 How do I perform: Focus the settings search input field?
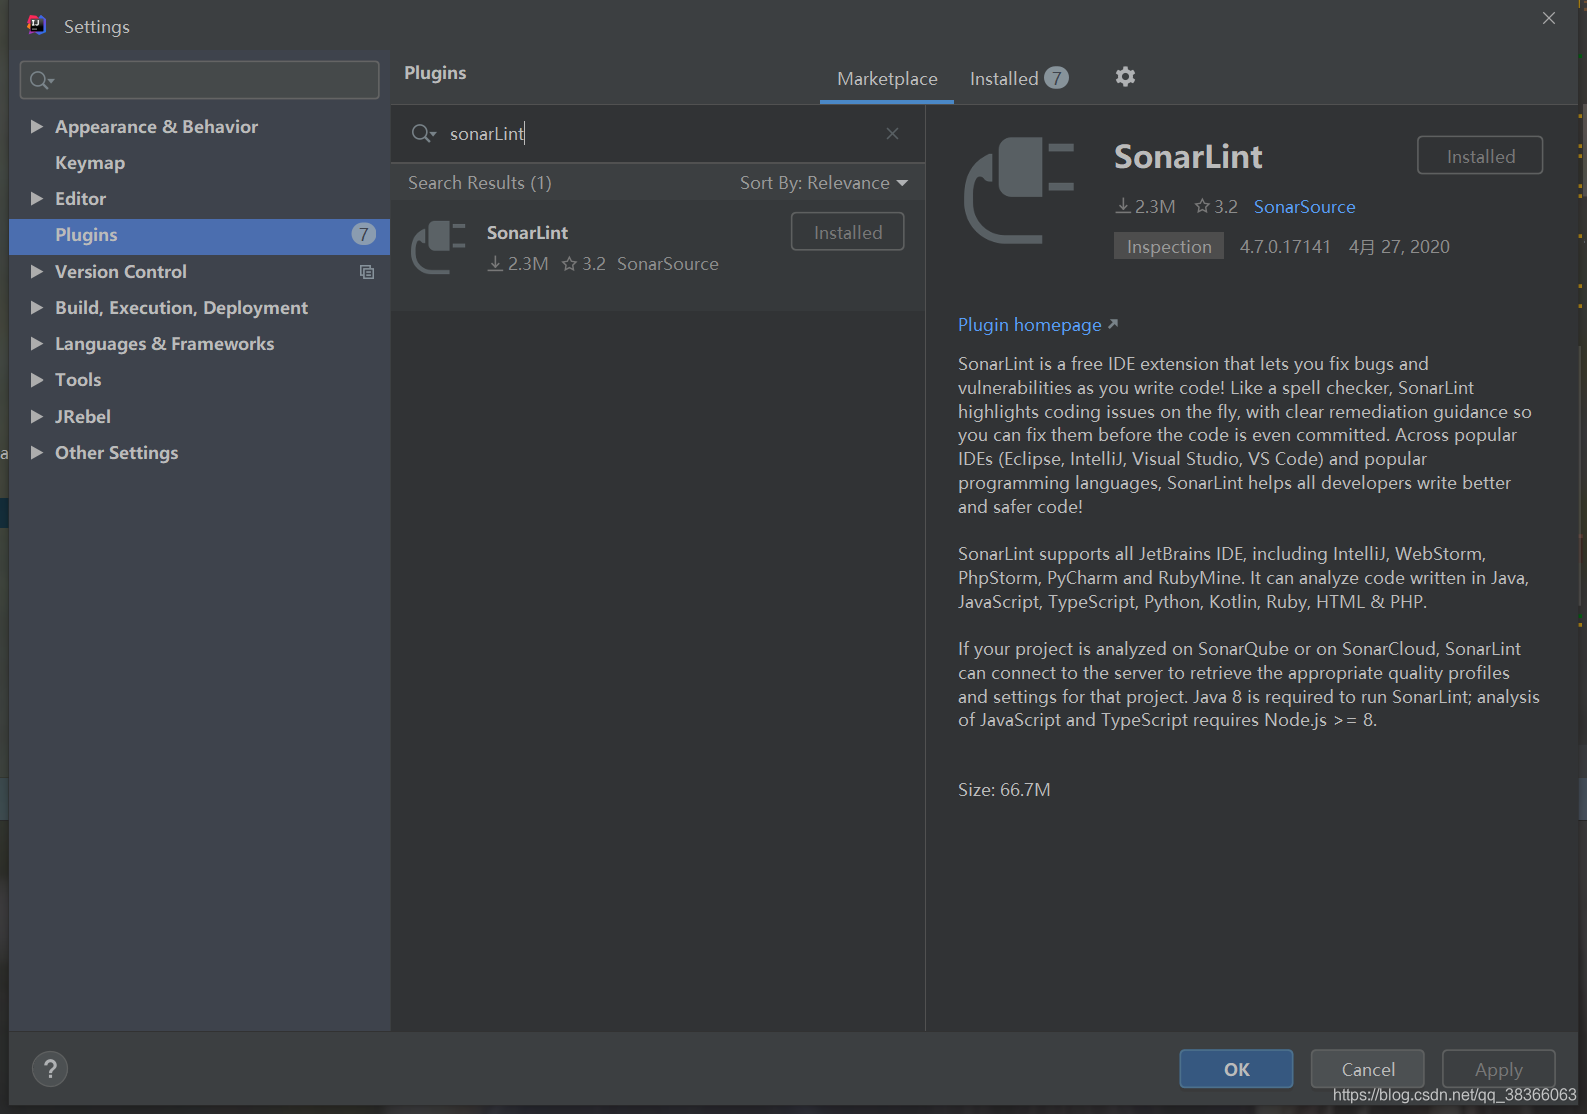199,80
